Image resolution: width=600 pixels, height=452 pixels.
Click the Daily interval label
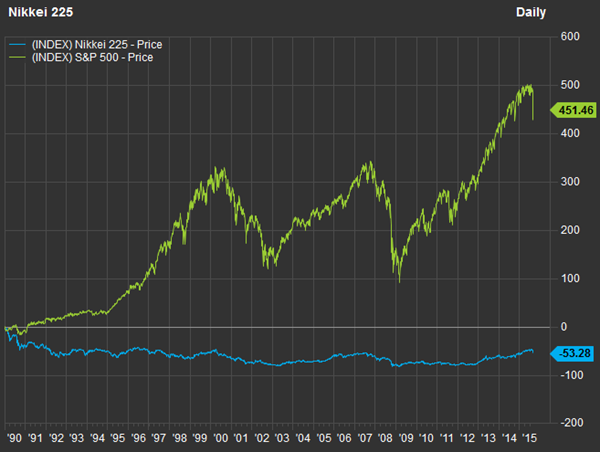pyautogui.click(x=531, y=12)
